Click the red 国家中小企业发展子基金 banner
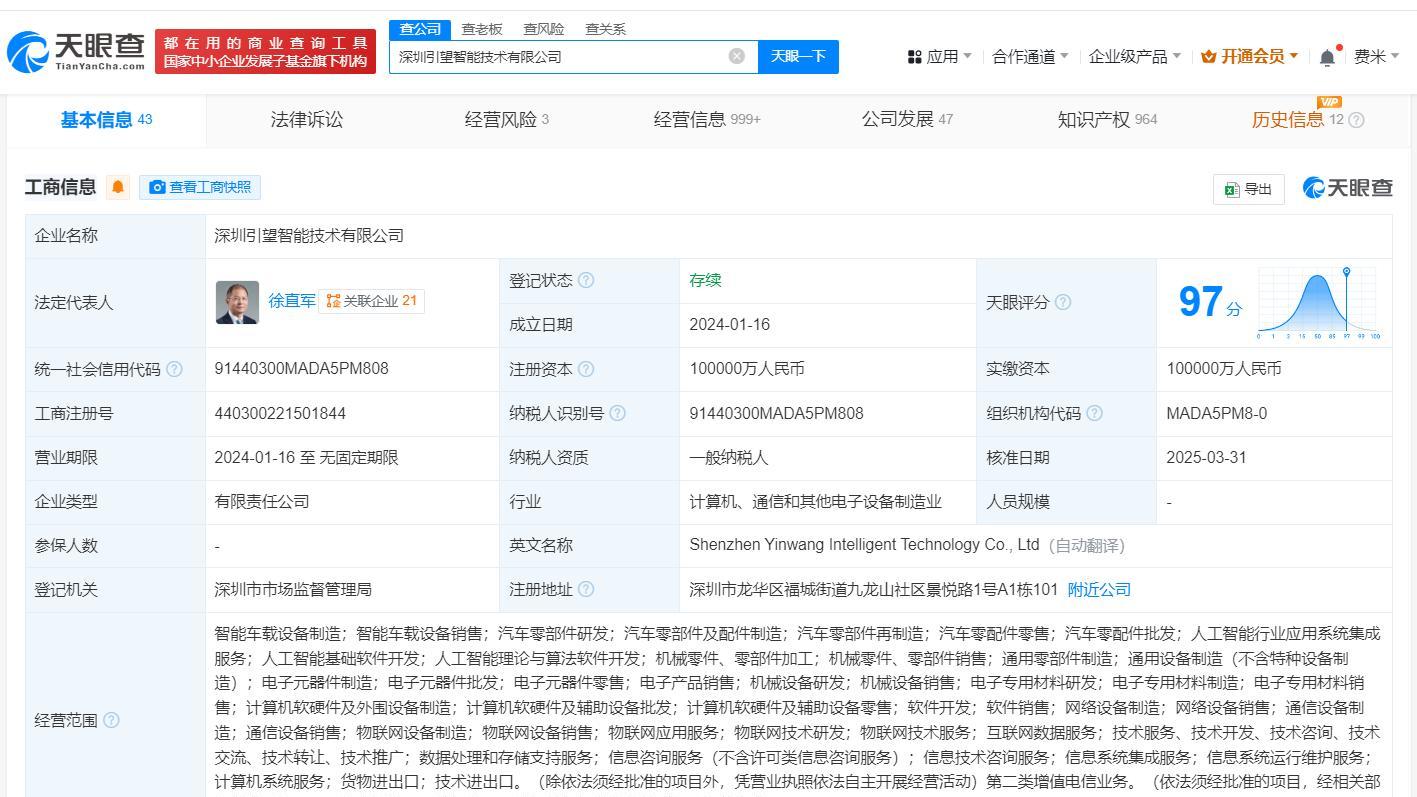Image resolution: width=1417 pixels, height=797 pixels. click(266, 52)
